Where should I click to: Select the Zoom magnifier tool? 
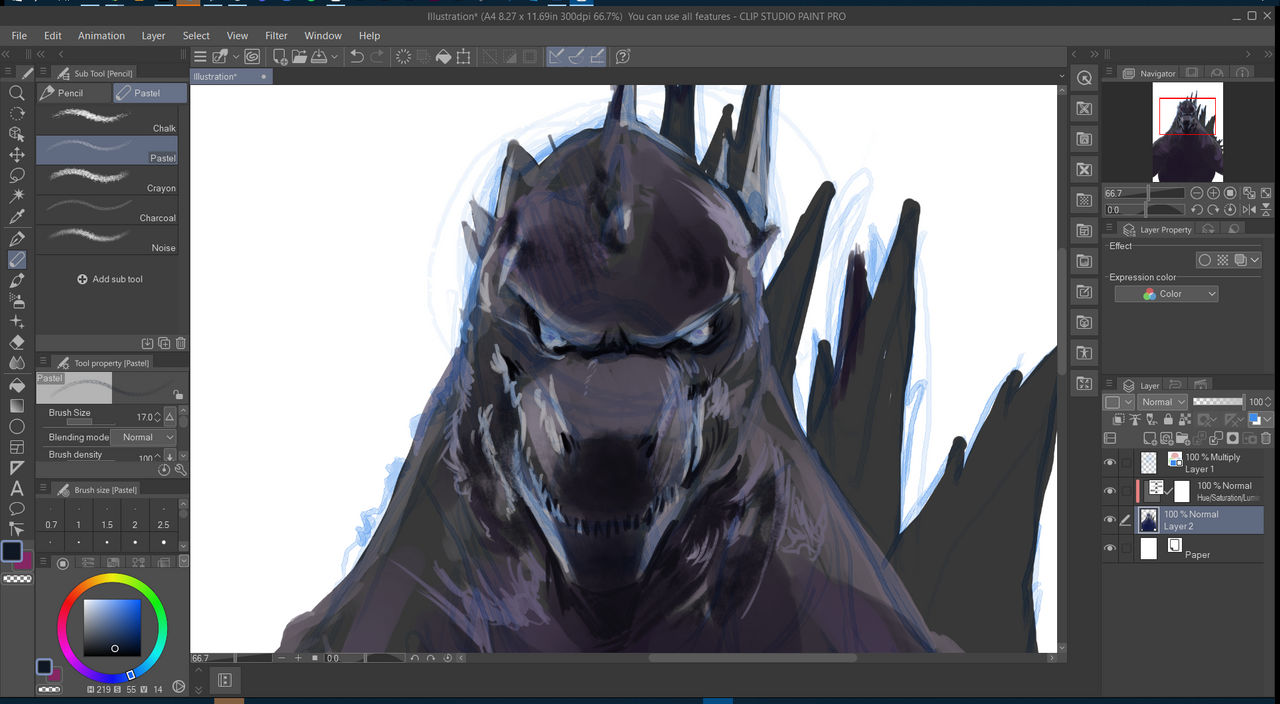[17, 92]
